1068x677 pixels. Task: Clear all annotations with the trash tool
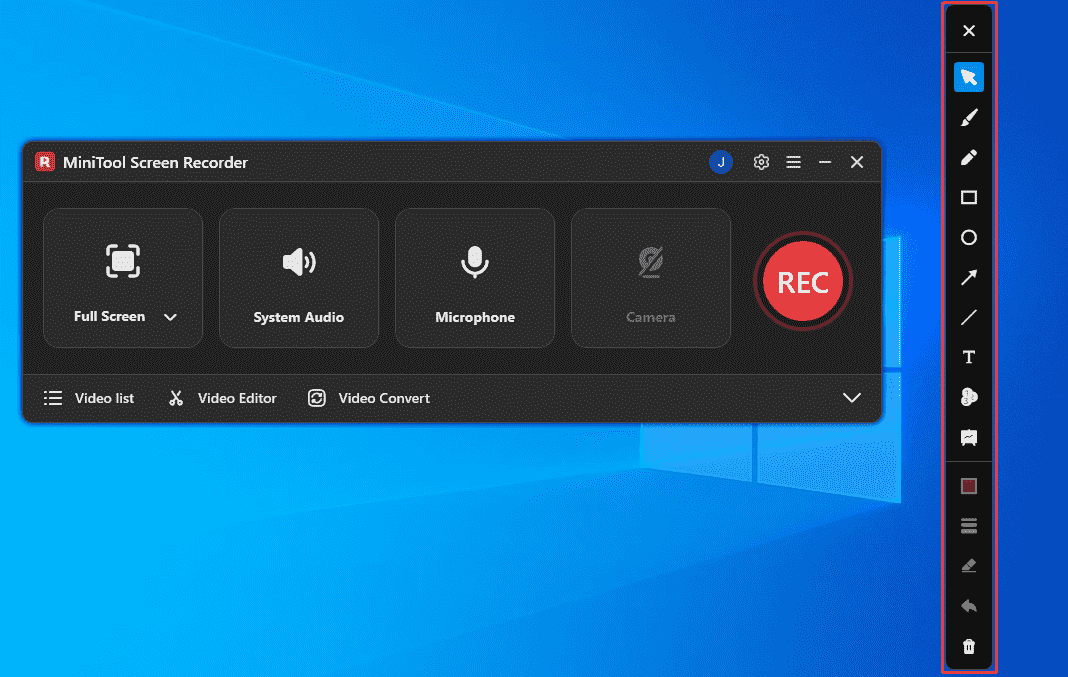[x=968, y=645]
